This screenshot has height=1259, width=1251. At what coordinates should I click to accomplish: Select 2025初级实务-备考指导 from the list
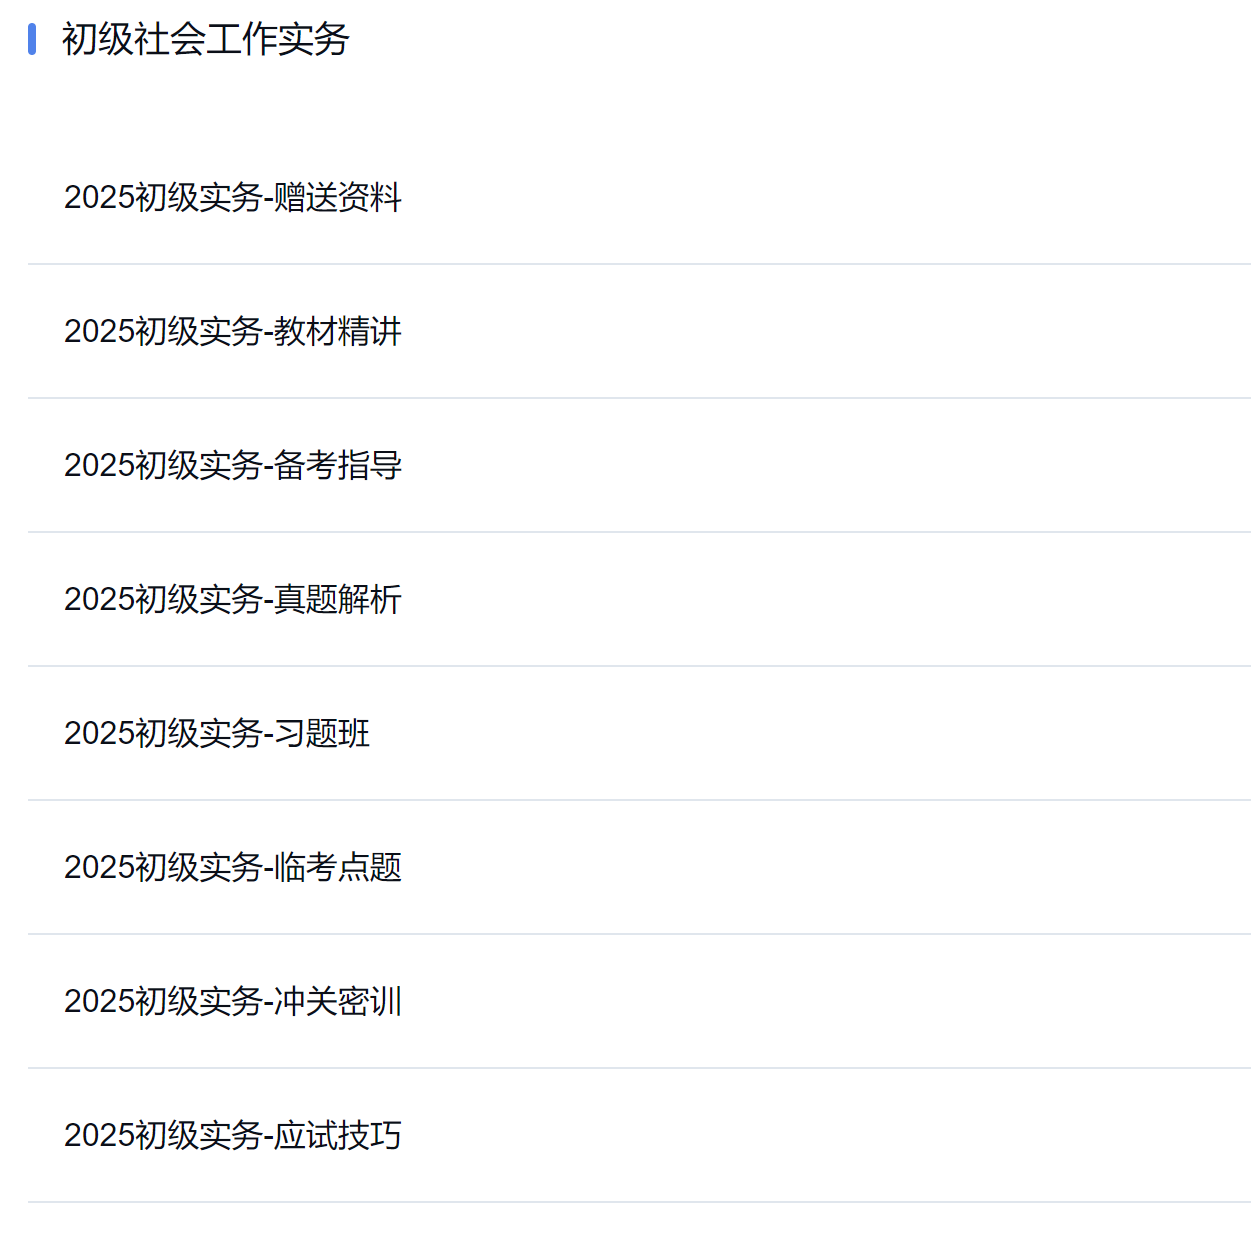(233, 465)
